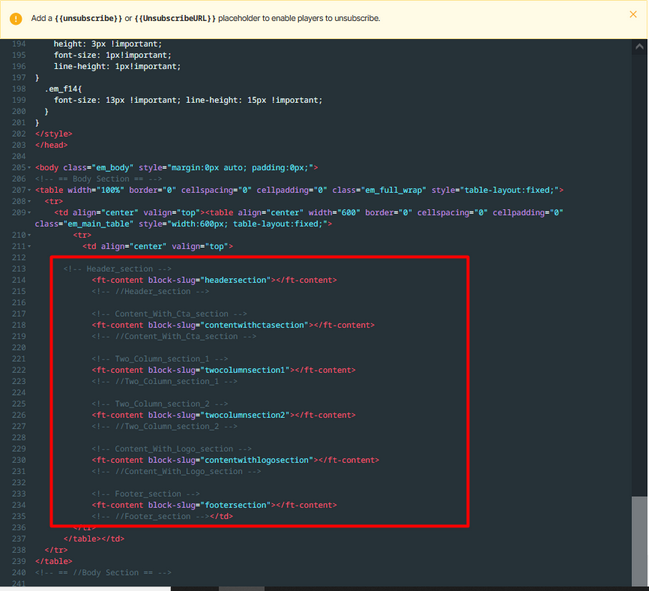650x593 pixels.
Task: Click the closing head tag on line 203
Action: [x=50, y=145]
